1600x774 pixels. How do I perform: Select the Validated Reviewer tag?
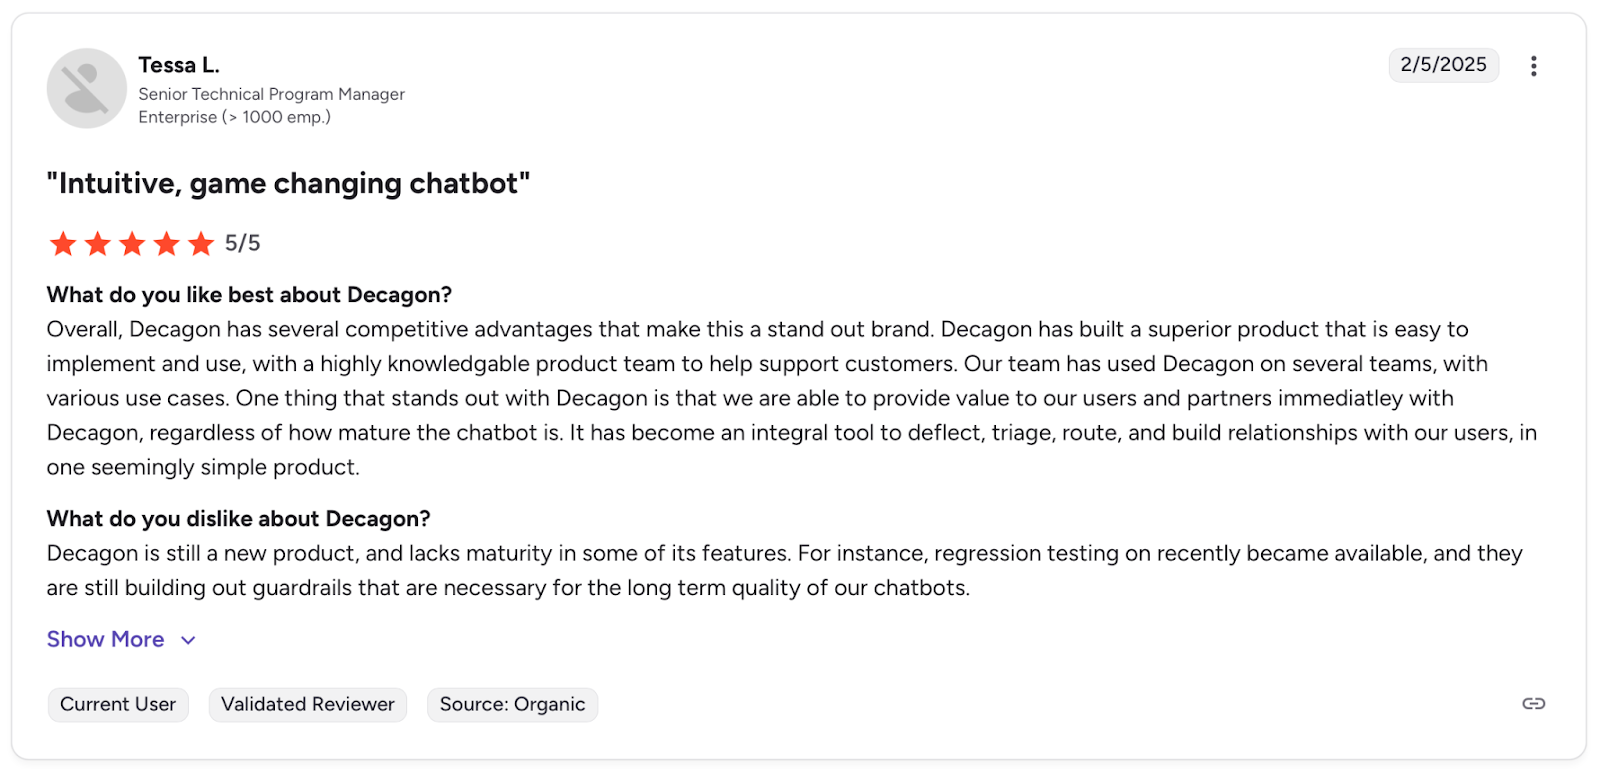[307, 705]
